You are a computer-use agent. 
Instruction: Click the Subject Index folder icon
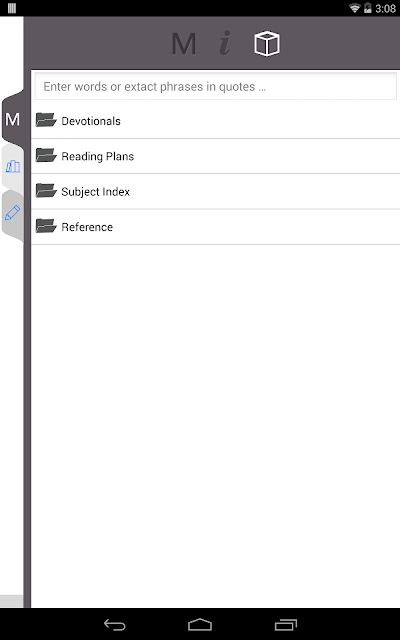pyautogui.click(x=46, y=191)
